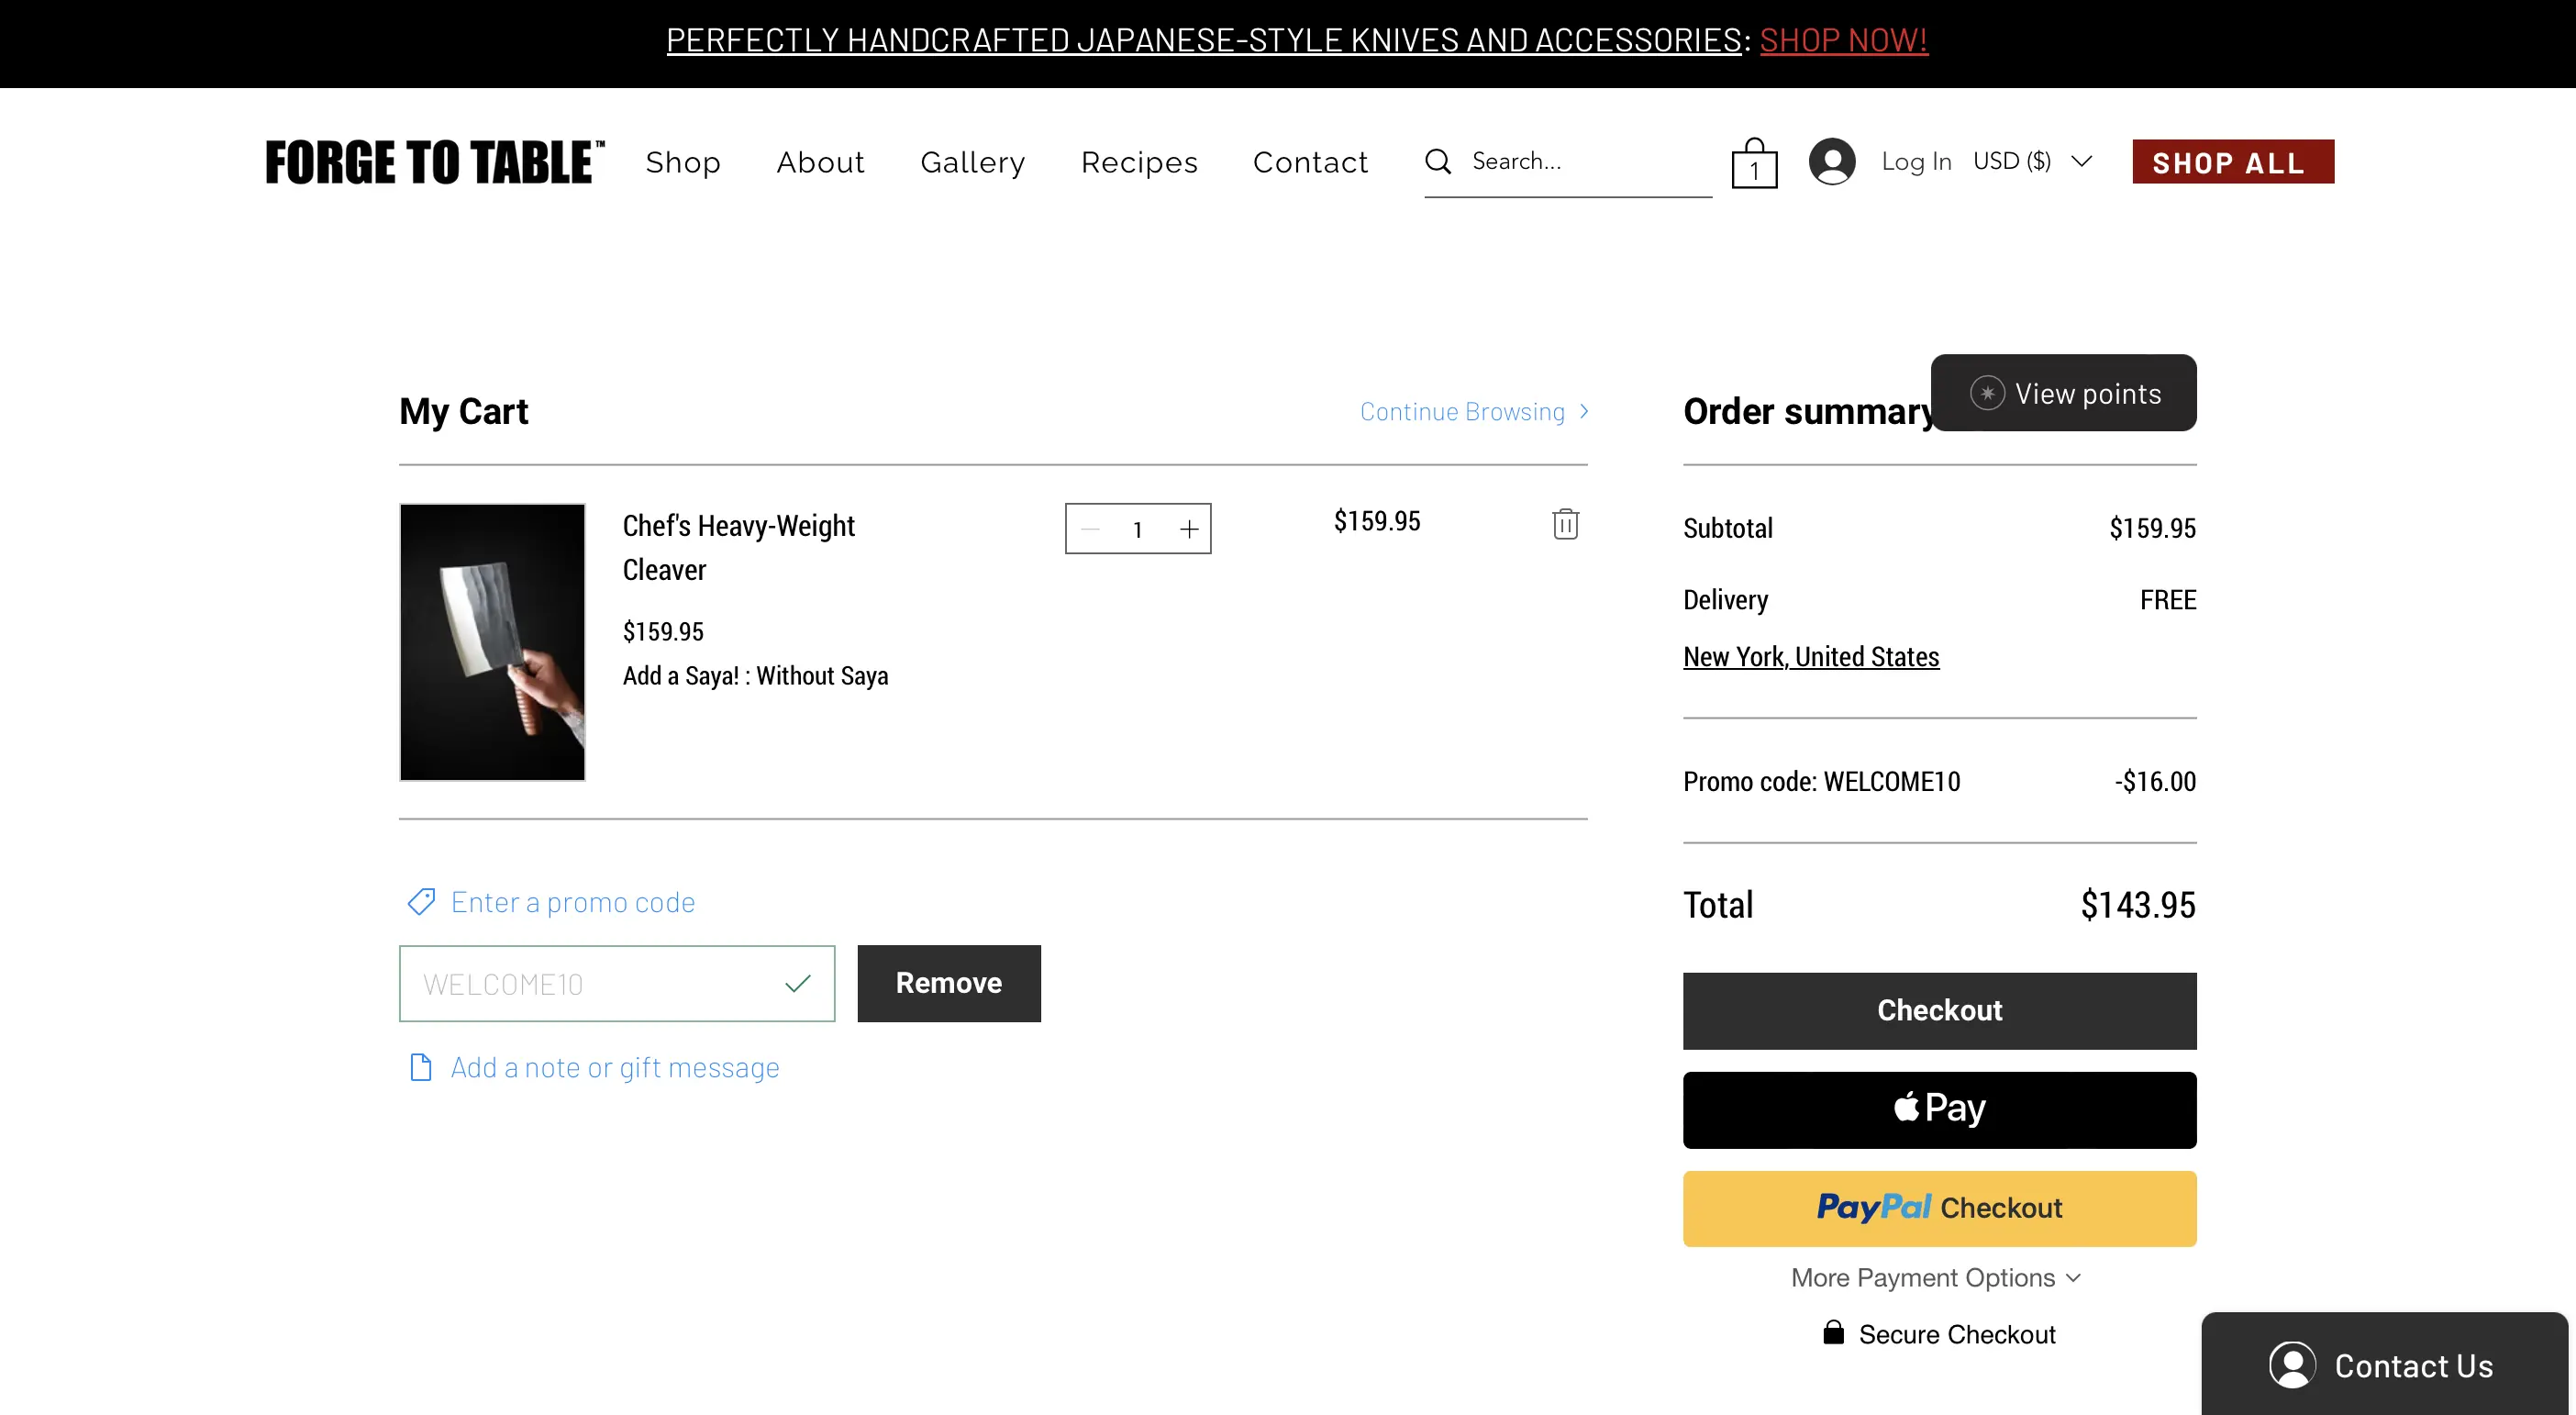Open the cleaver product thumbnail
Viewport: 2576px width, 1415px height.
[492, 642]
